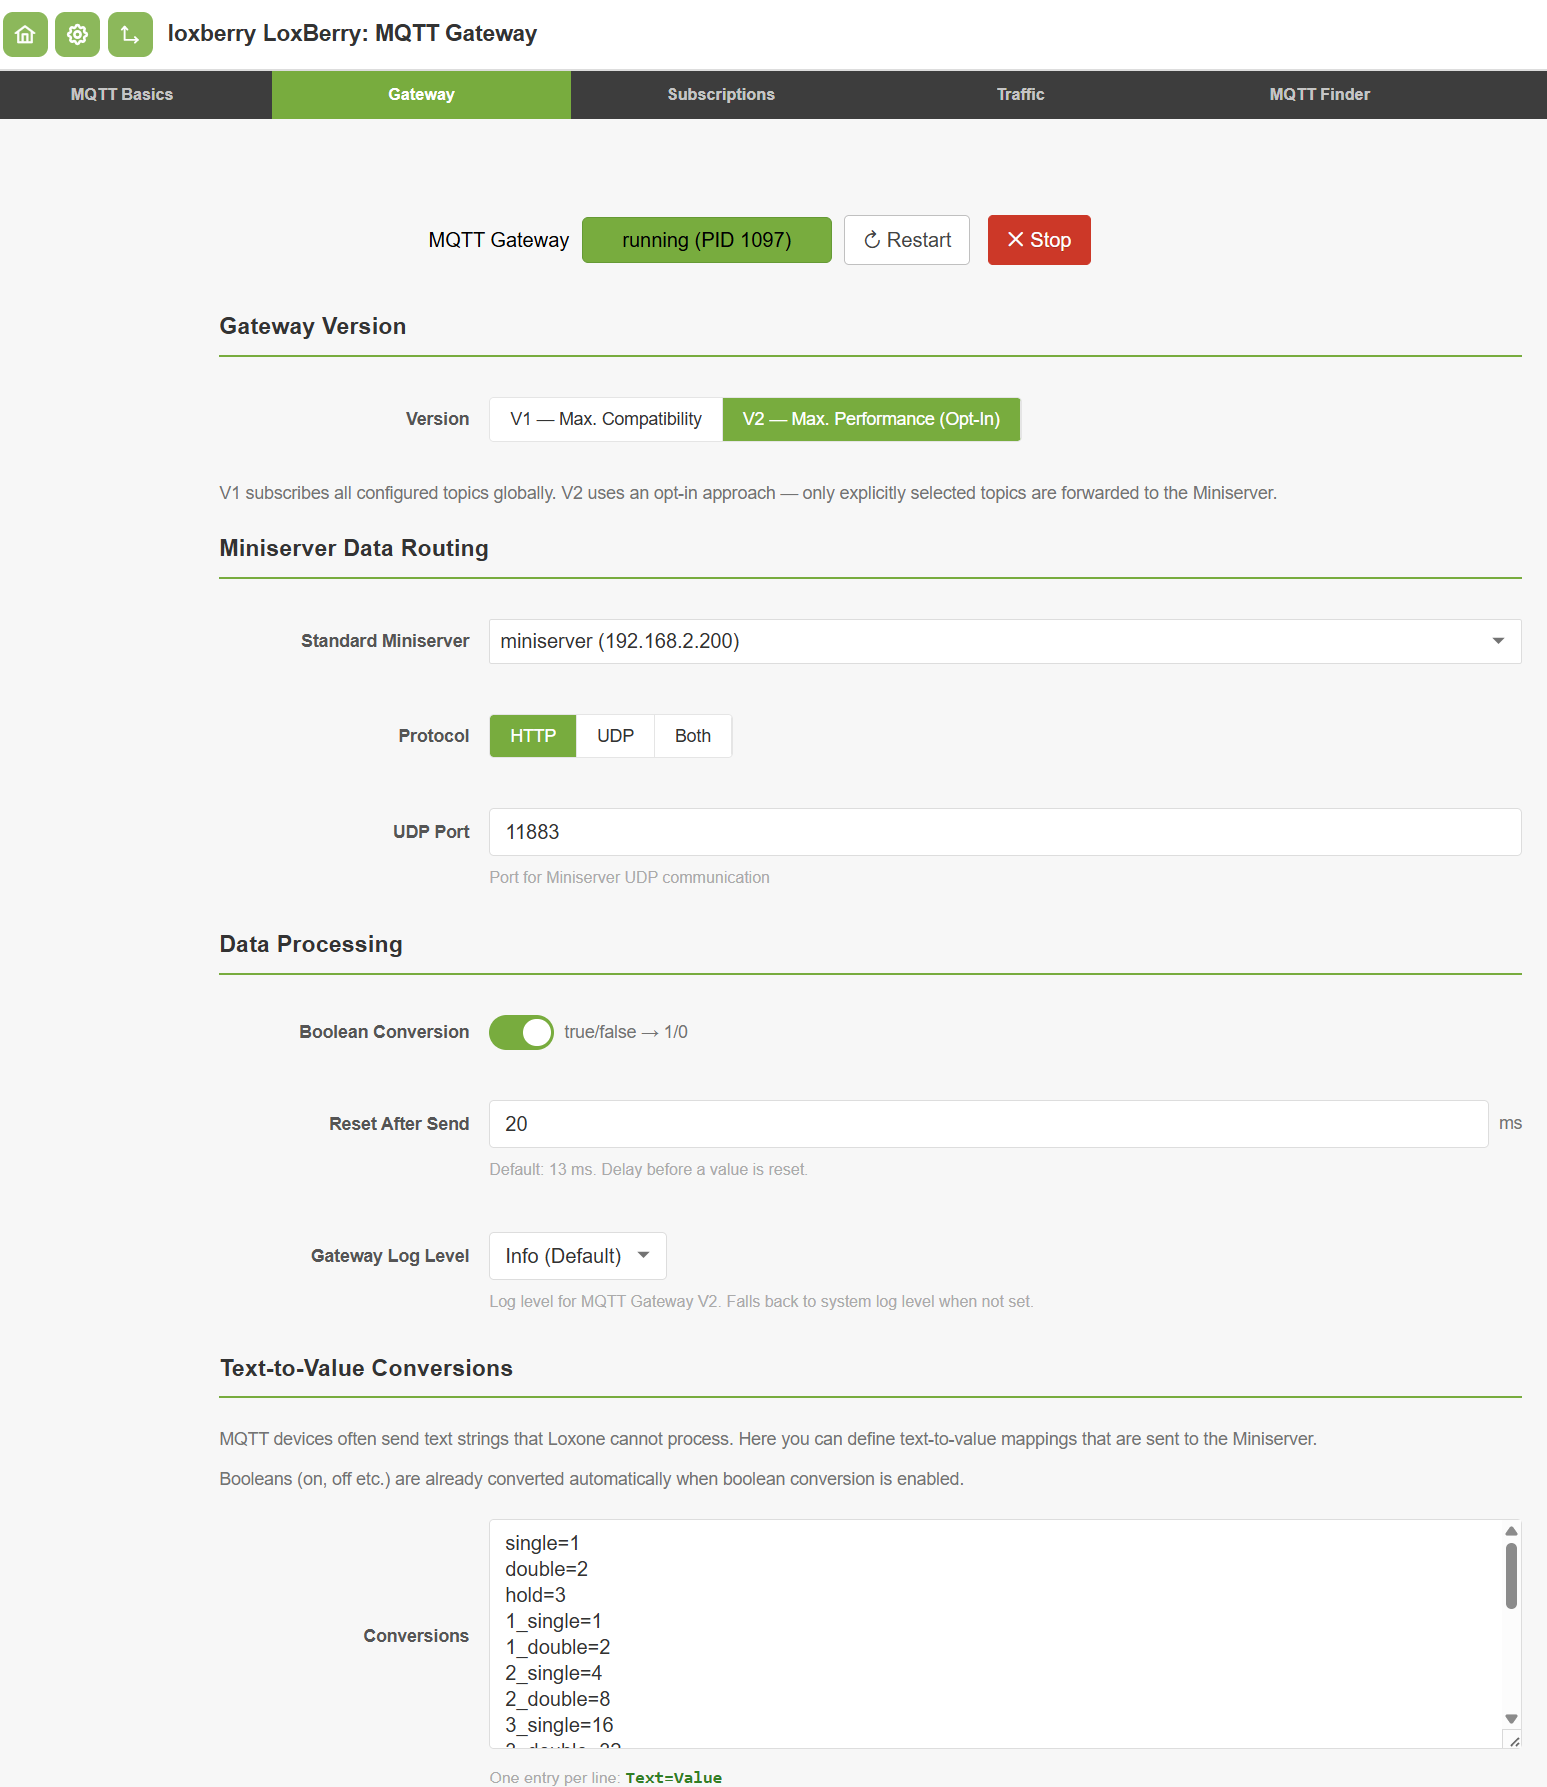Screen dimensions: 1547x1787
Task: Click the 'Data Processing' heading
Action: [311, 944]
